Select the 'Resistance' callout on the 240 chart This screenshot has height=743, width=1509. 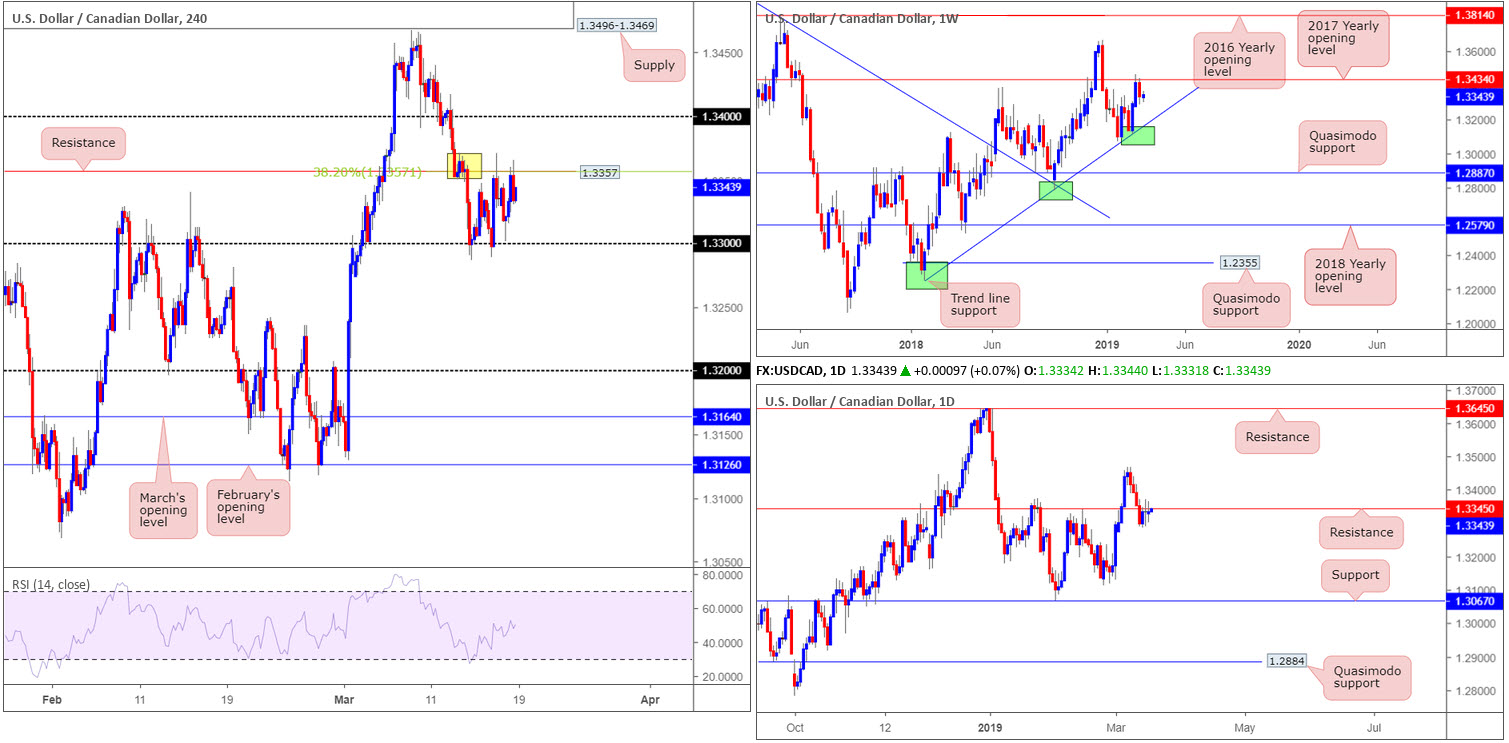pos(85,143)
